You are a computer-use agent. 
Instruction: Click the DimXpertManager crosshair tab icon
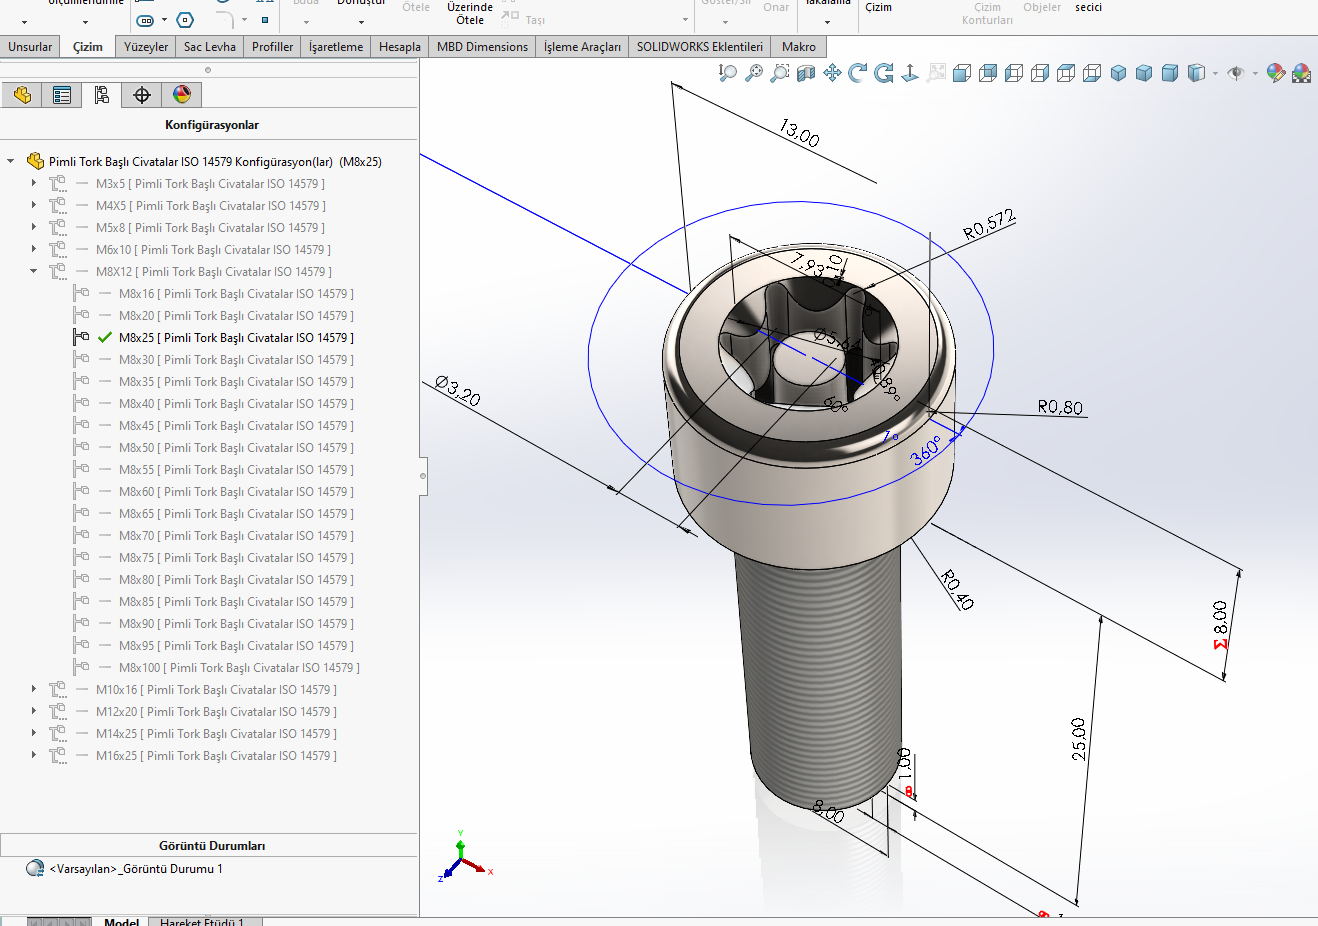click(x=142, y=95)
